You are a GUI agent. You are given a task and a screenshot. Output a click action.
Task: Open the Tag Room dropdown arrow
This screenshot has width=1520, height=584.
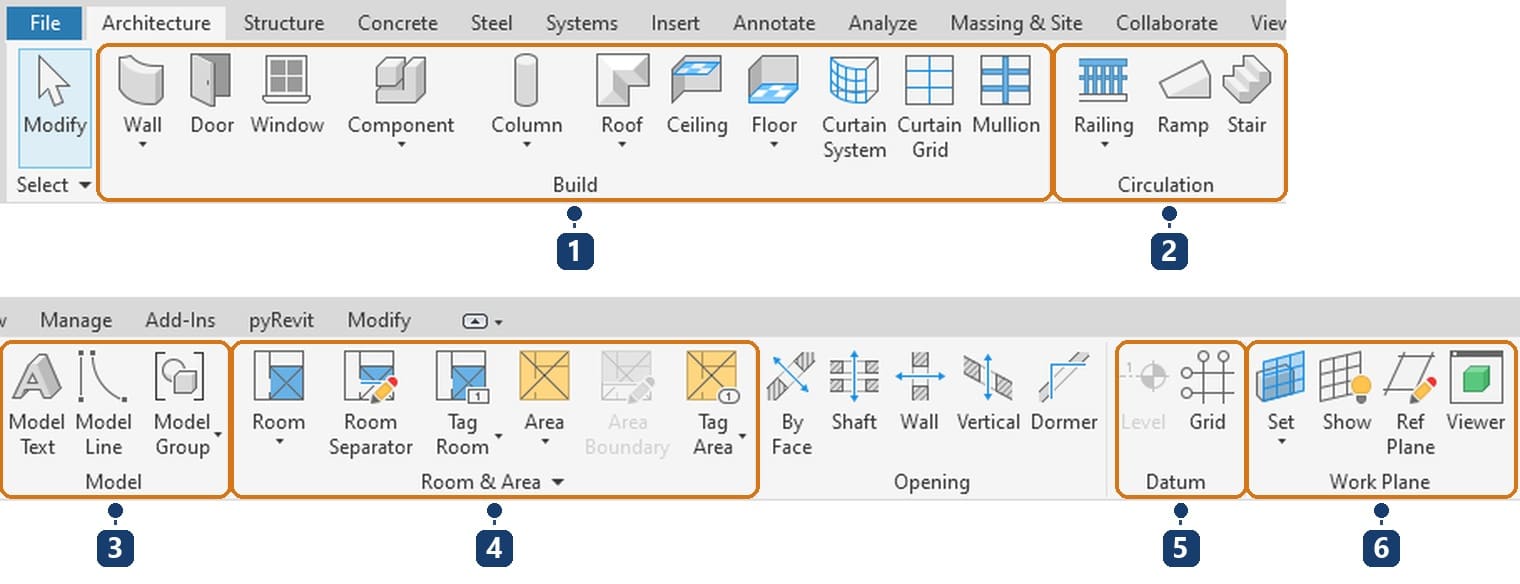(x=498, y=436)
